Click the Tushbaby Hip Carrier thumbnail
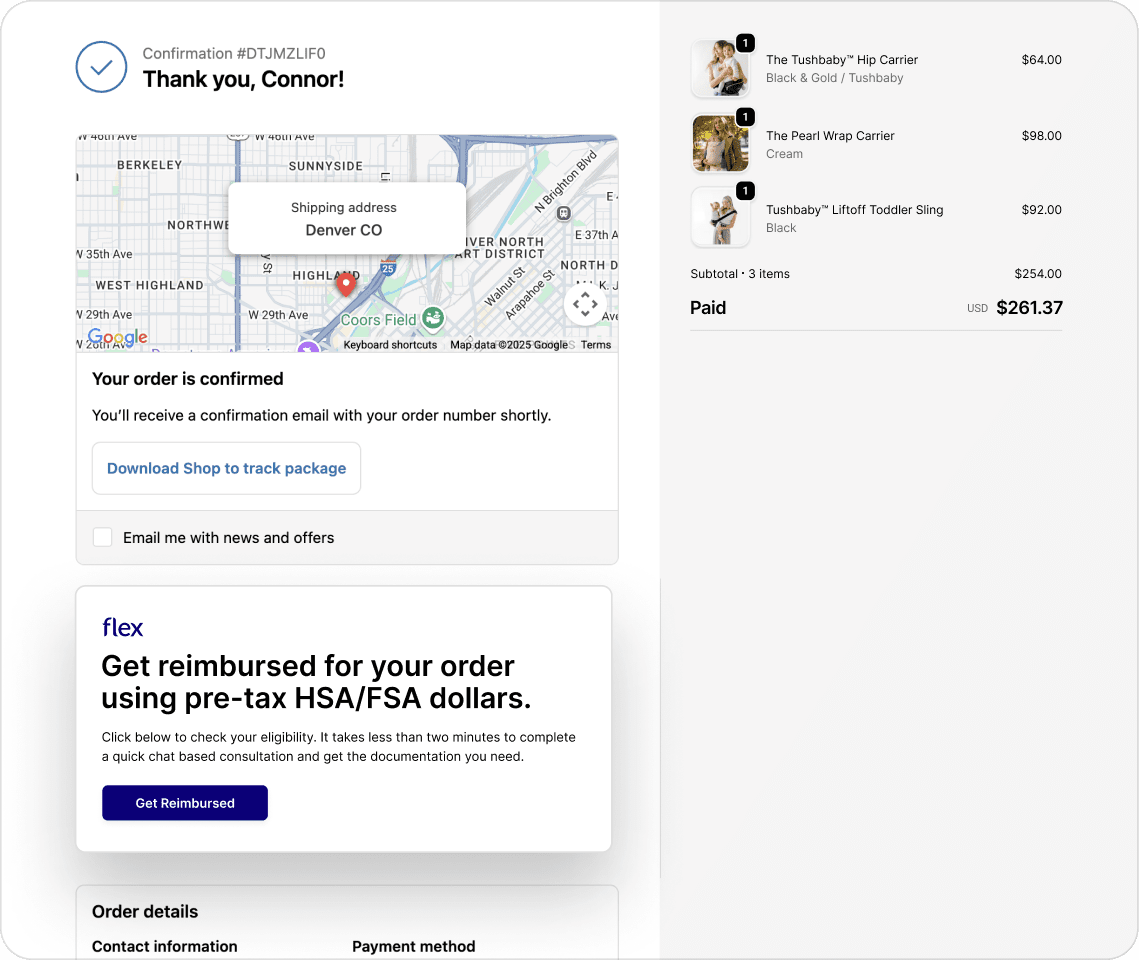Viewport: 1139px width, 960px height. point(720,69)
